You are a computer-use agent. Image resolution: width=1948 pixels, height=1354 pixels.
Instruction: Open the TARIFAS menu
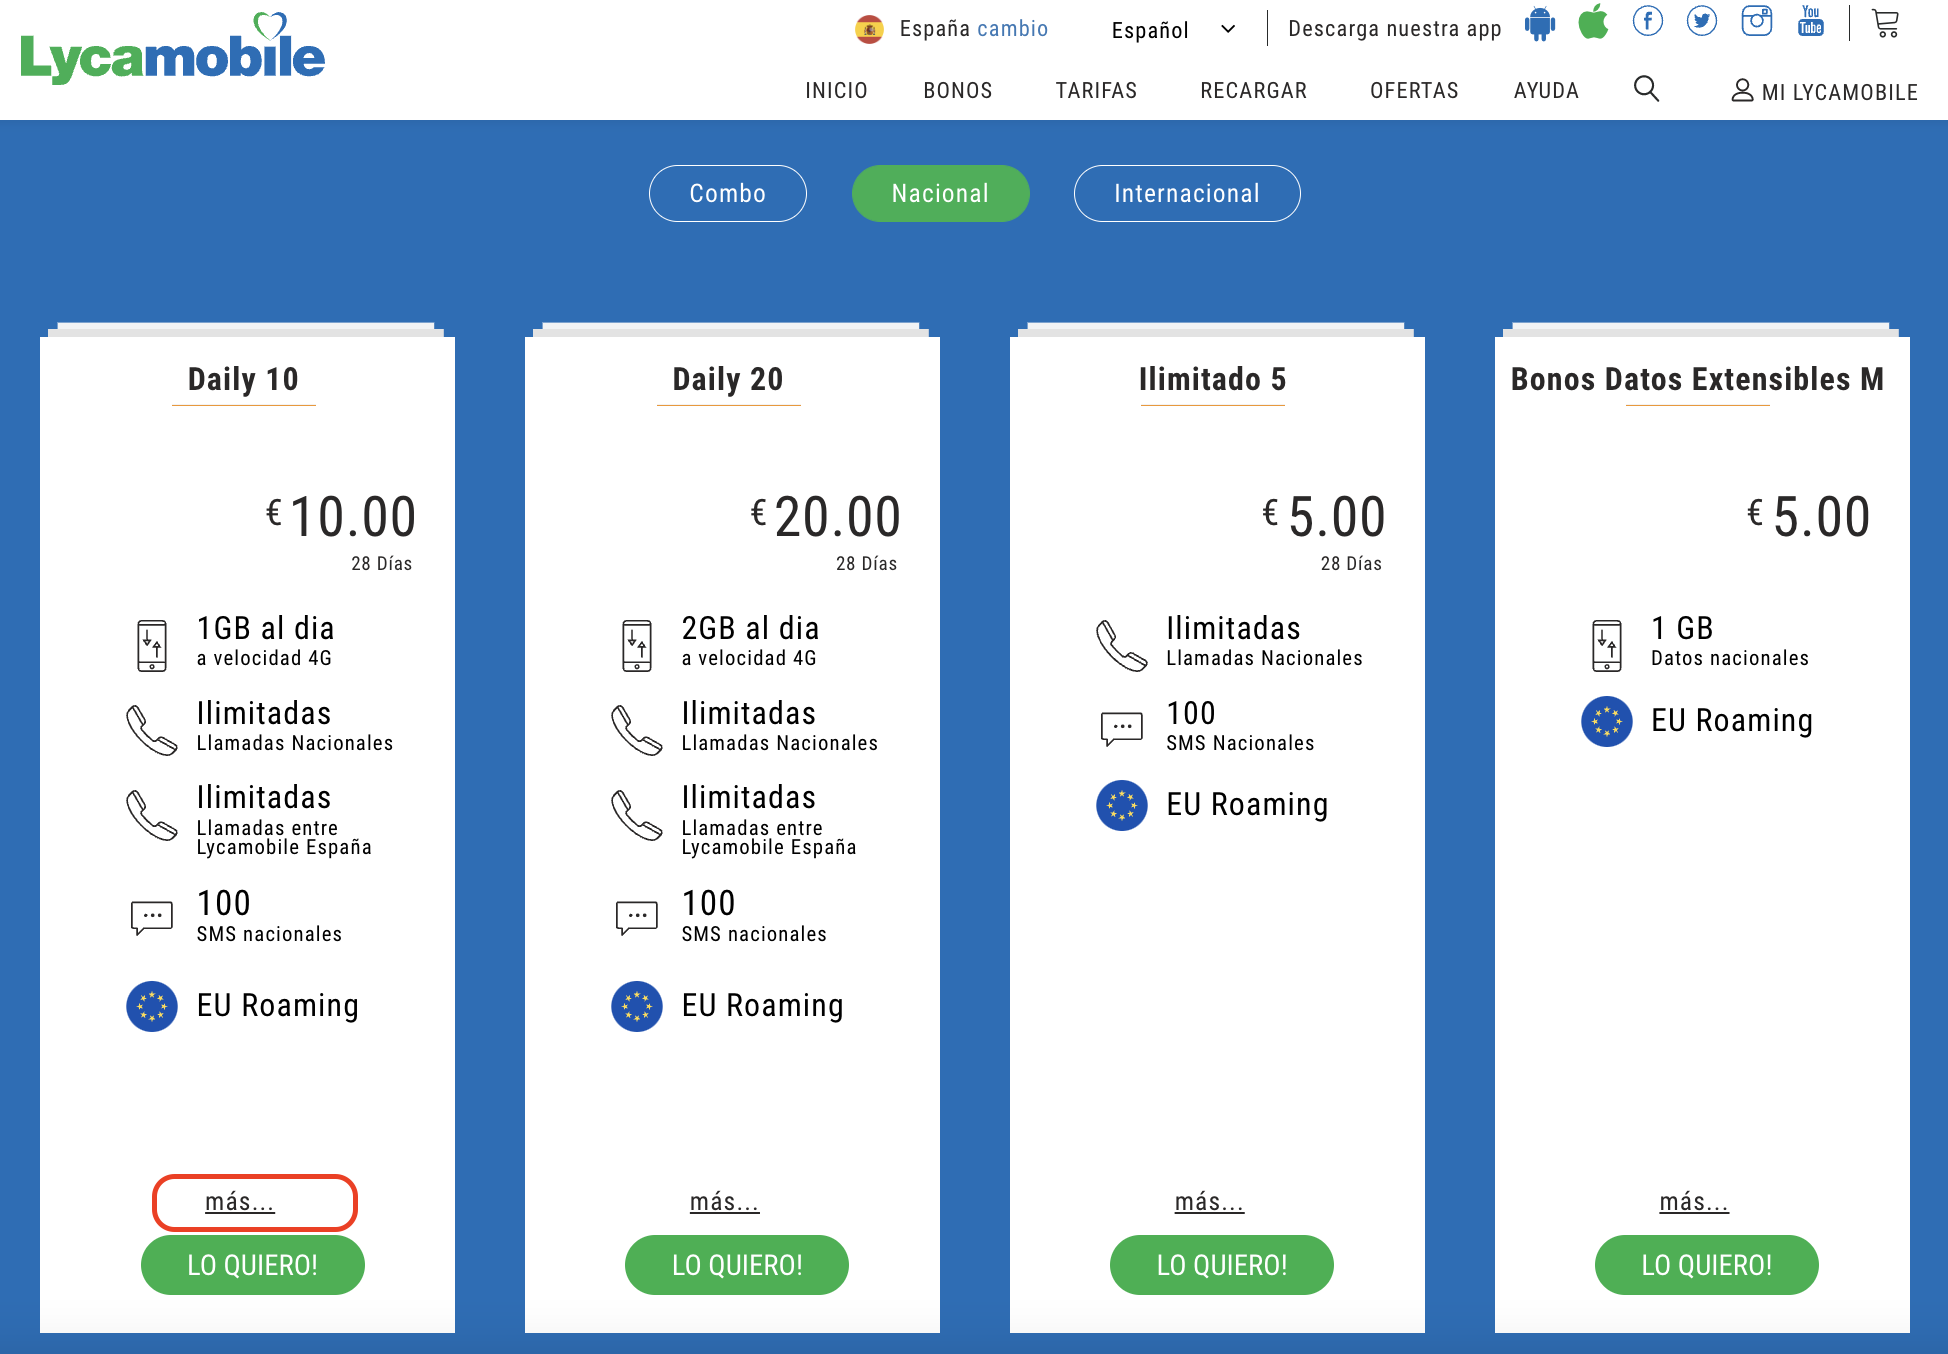point(1096,91)
